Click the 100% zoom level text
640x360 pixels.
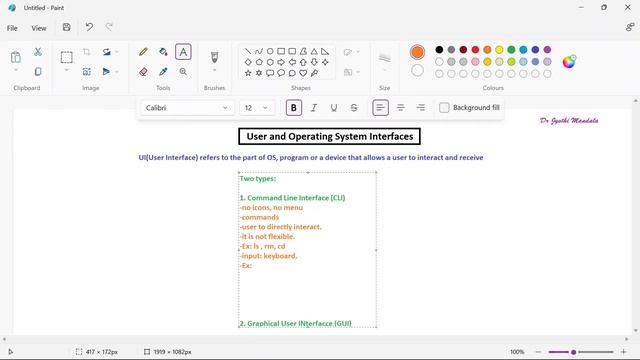pyautogui.click(x=517, y=352)
